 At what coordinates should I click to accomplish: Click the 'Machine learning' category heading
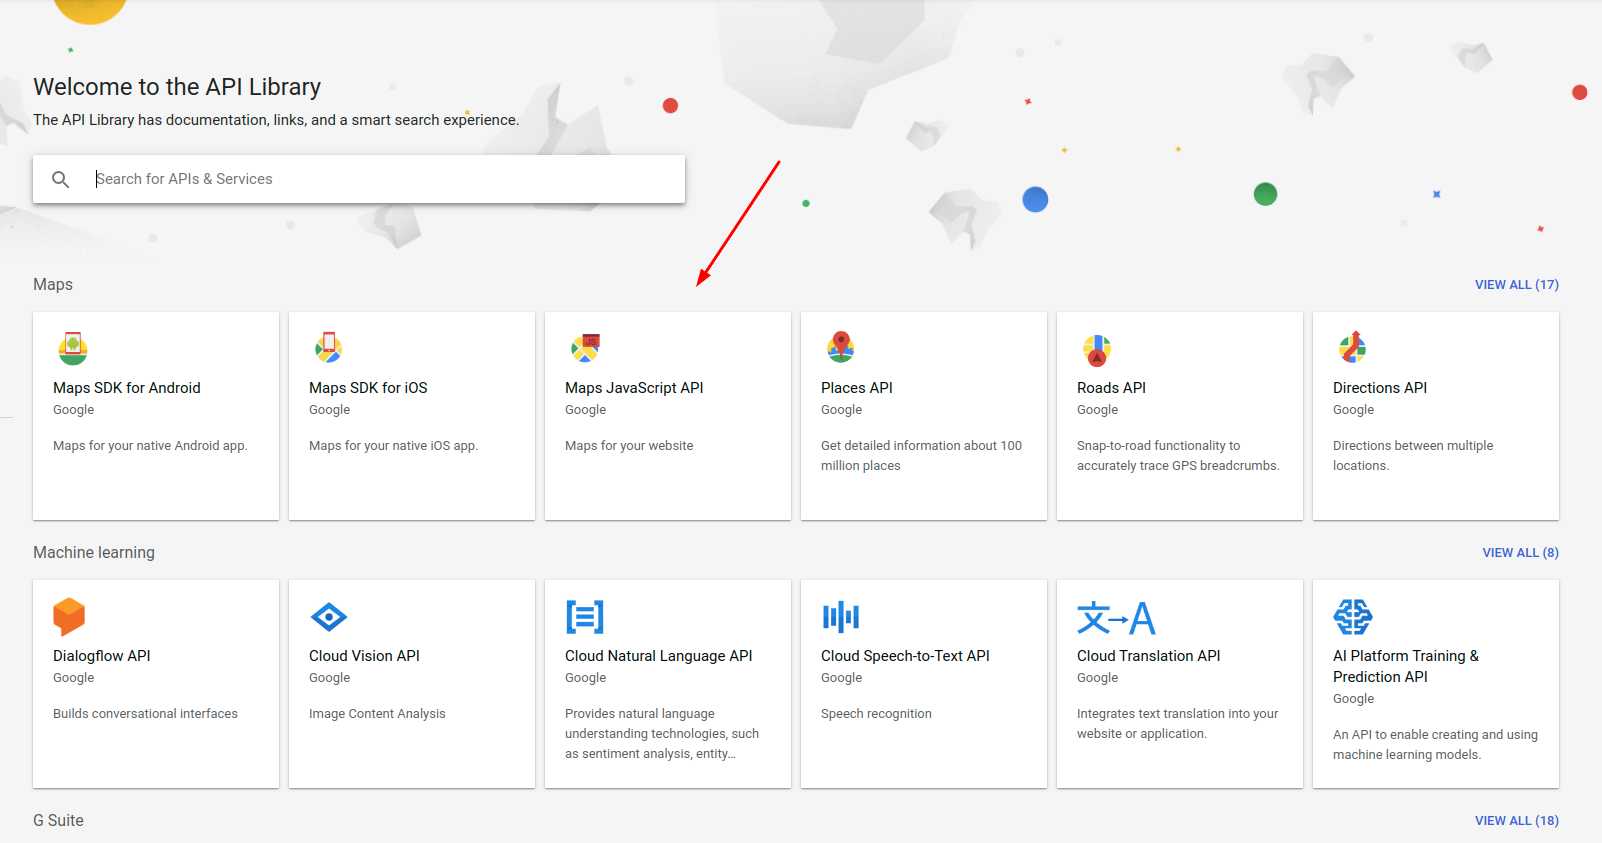[x=94, y=553]
